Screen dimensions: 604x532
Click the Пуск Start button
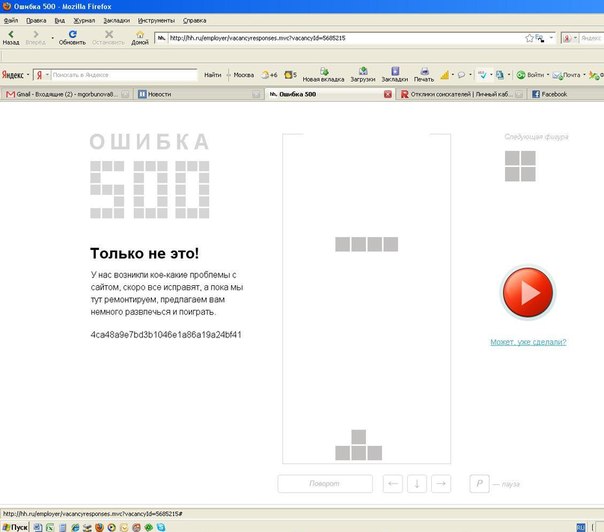tap(15, 527)
